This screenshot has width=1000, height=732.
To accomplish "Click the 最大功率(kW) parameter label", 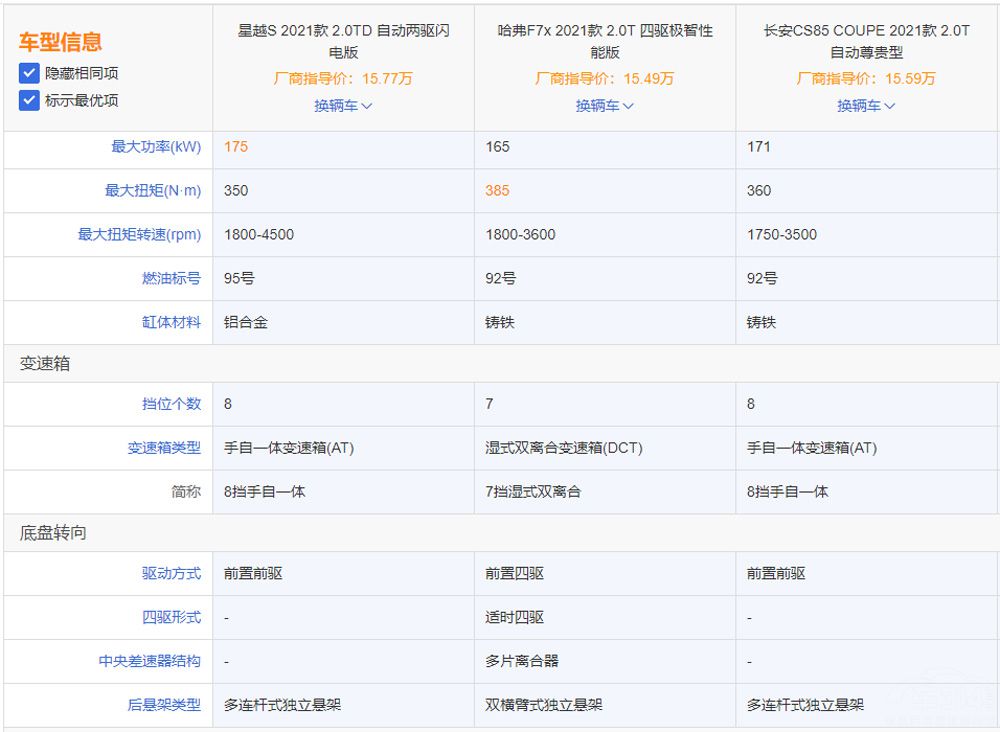I will click(155, 147).
